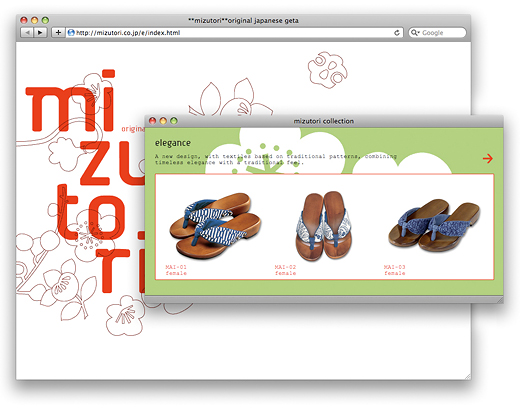Click the elegance collection heading
This screenshot has width=520, height=408.
173,143
